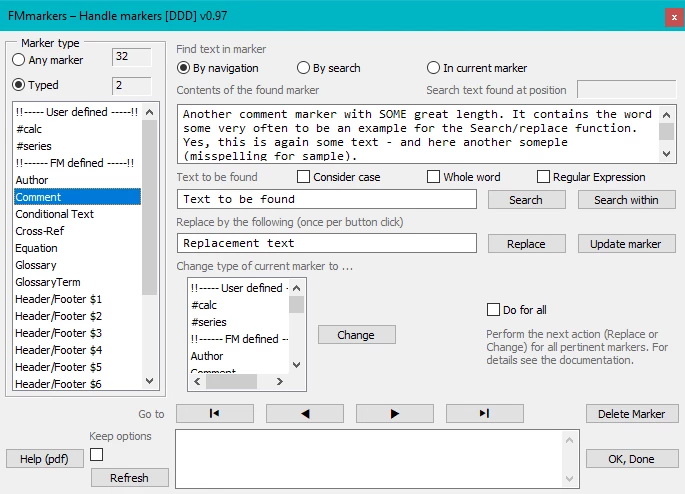Go to first marker button
The width and height of the screenshot is (685, 494).
click(214, 413)
